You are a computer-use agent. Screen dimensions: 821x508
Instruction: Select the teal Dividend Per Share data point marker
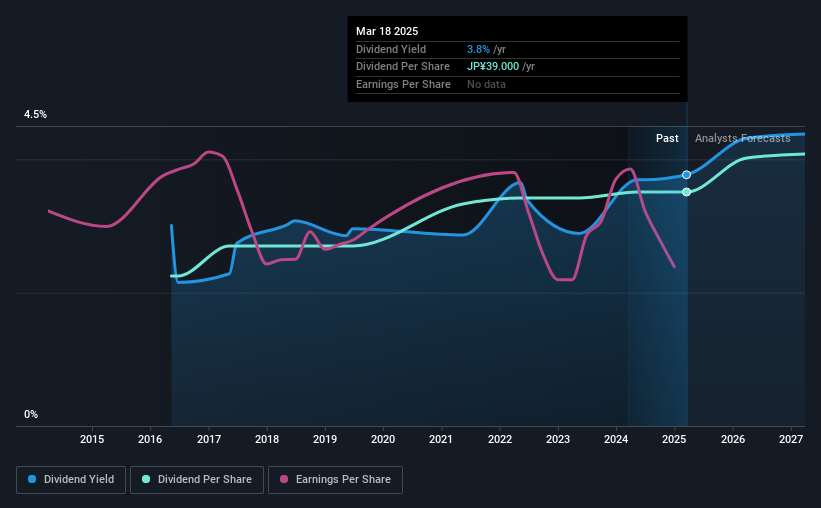click(x=686, y=192)
